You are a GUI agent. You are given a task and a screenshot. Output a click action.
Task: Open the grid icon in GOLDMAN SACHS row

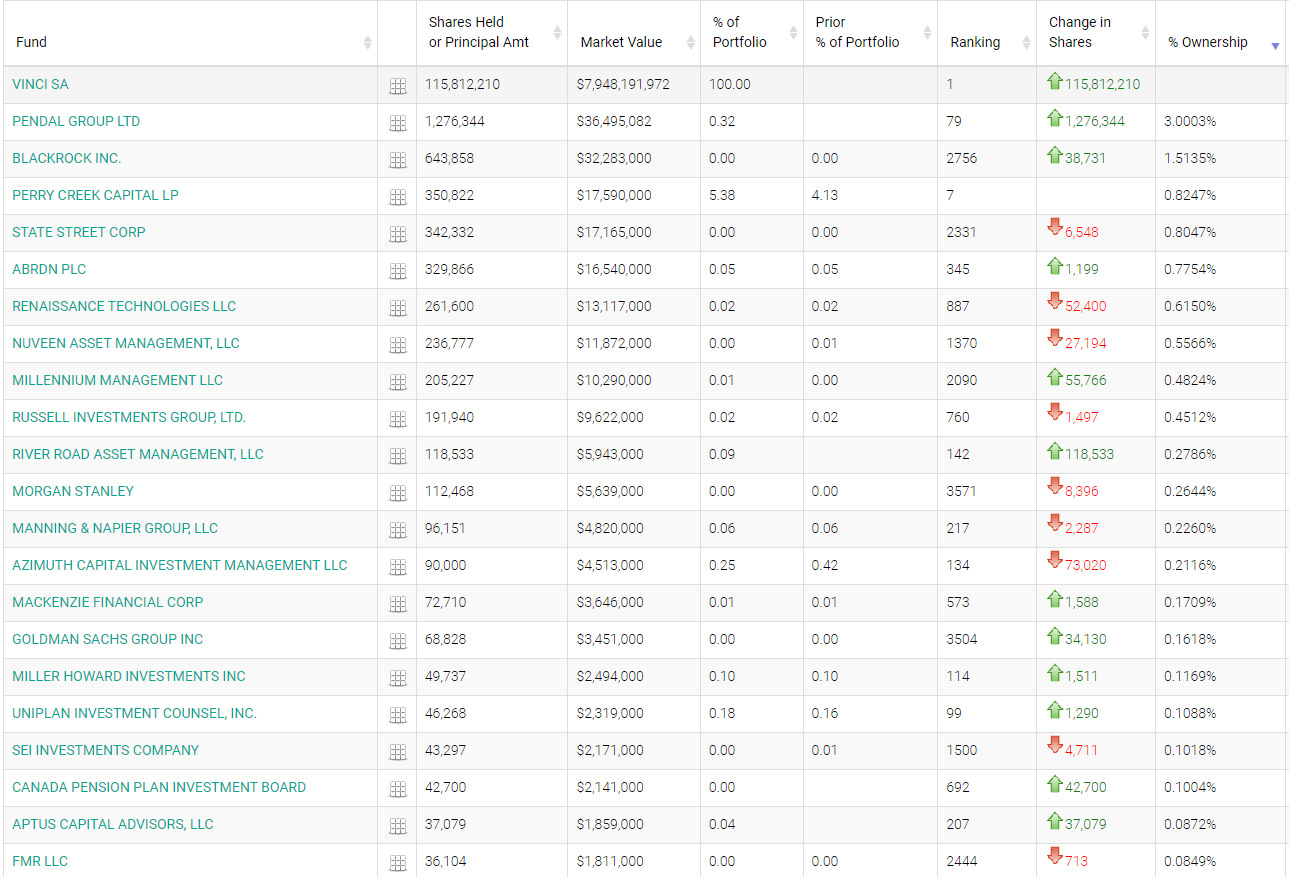tap(397, 642)
